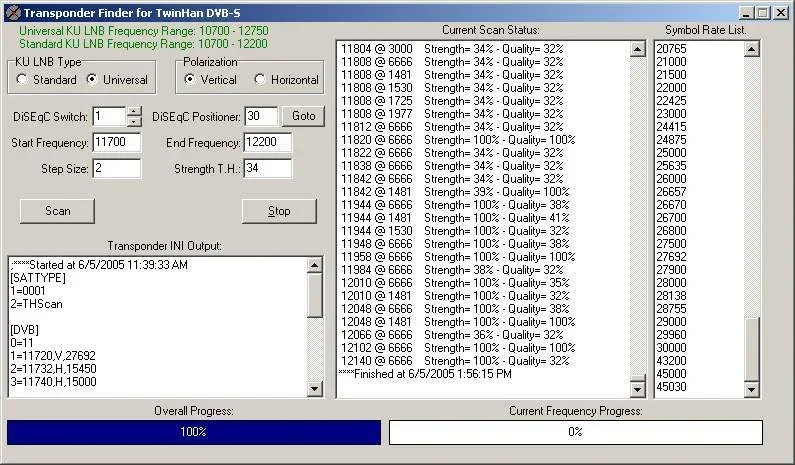Decrease DiSEqC Switch value with down arrow
The width and height of the screenshot is (795, 465).
(134, 122)
